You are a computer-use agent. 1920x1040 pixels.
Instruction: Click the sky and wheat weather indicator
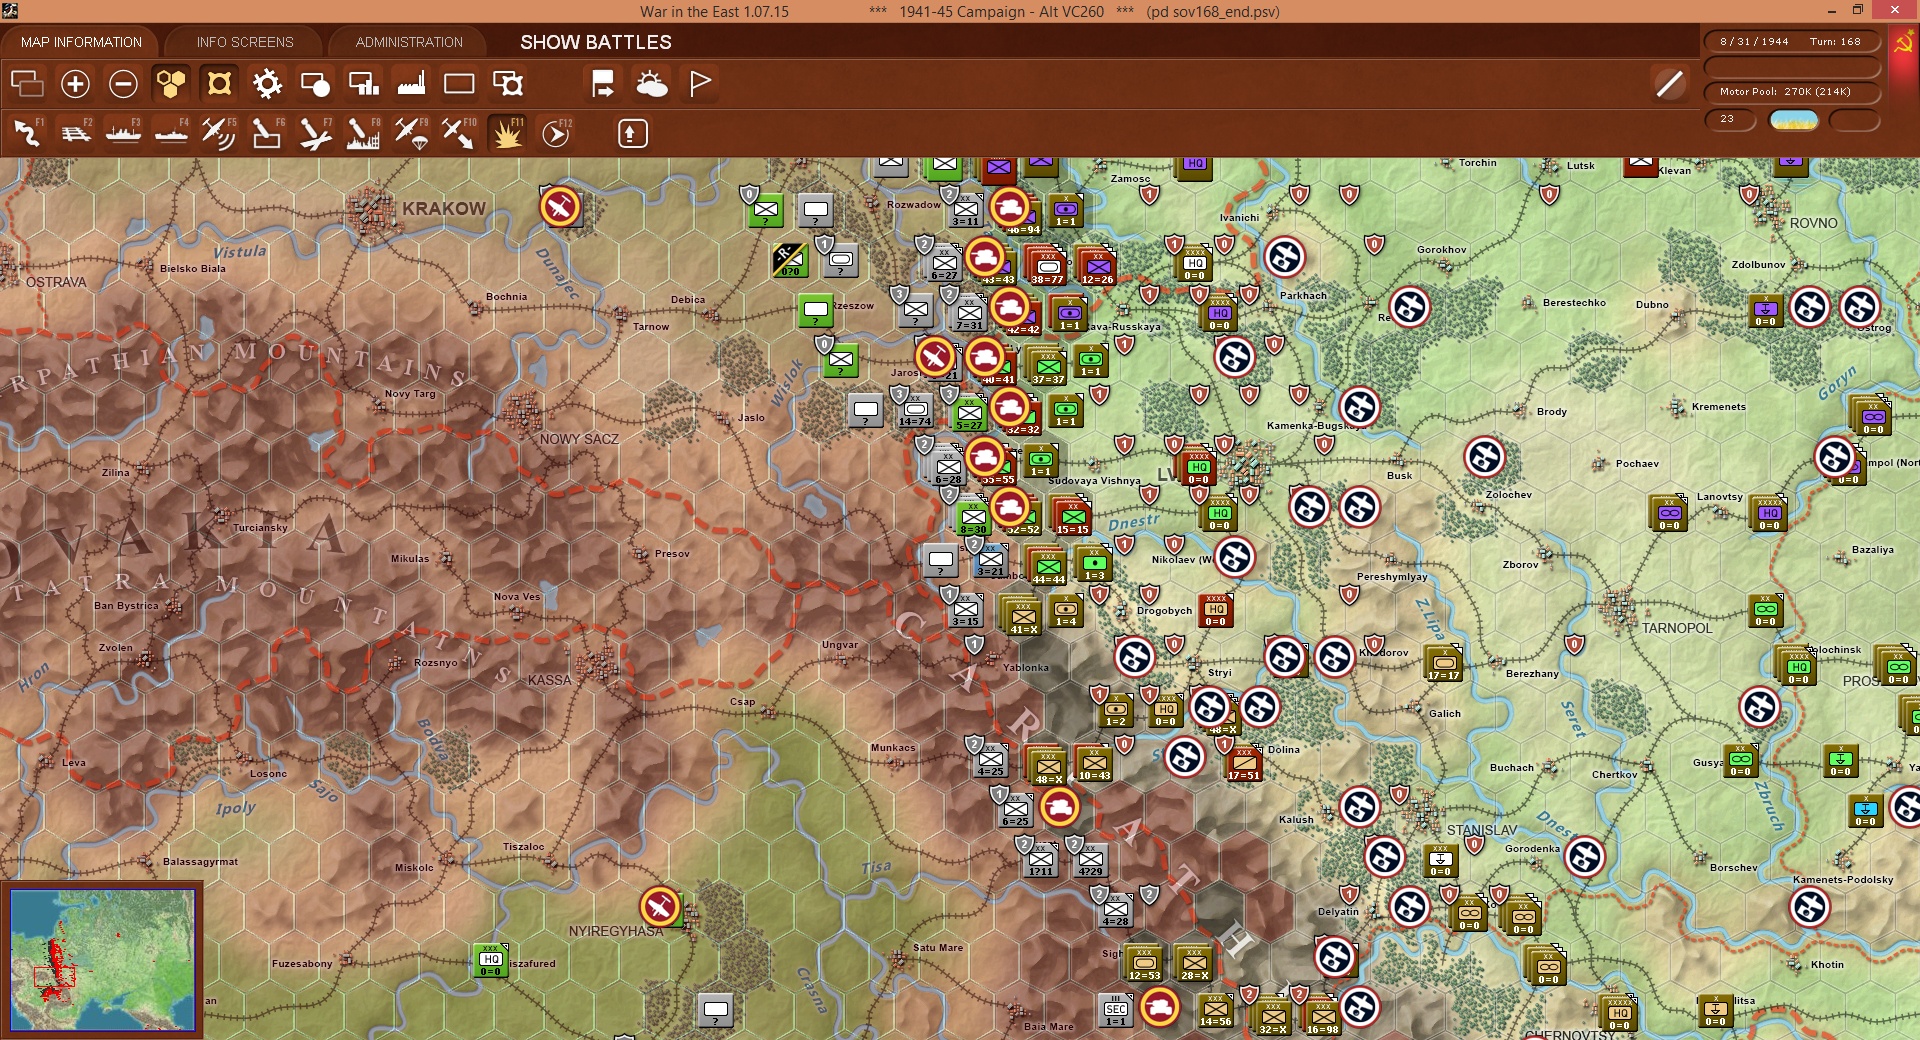[1794, 120]
